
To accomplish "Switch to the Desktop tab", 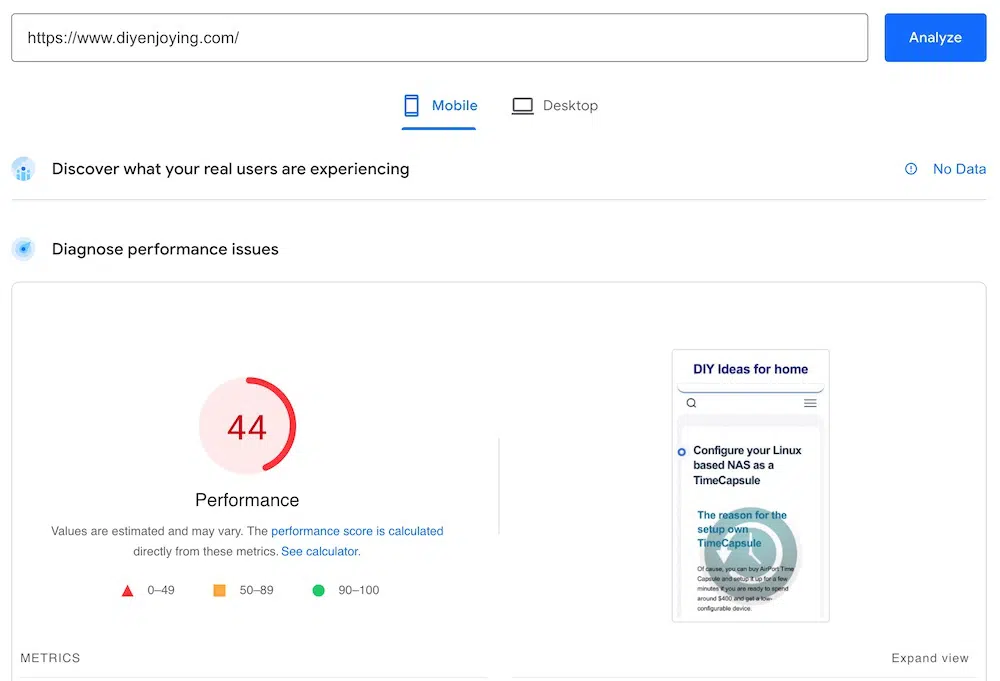I will (554, 106).
